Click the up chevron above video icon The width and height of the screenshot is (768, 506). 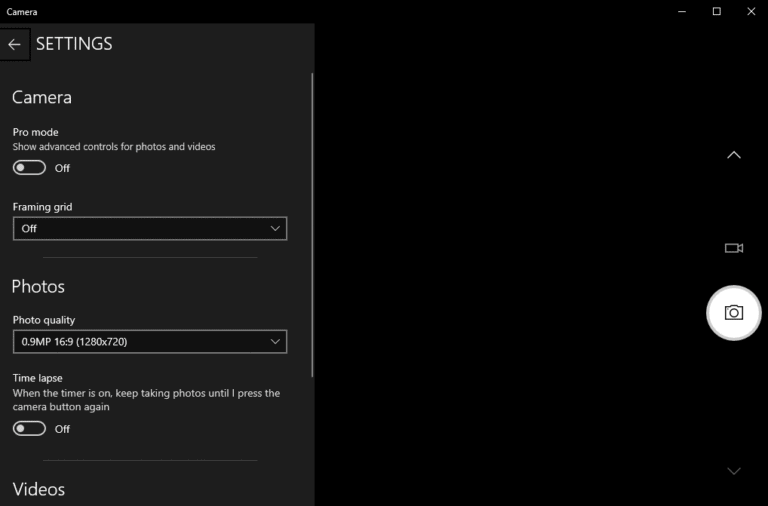pos(733,155)
